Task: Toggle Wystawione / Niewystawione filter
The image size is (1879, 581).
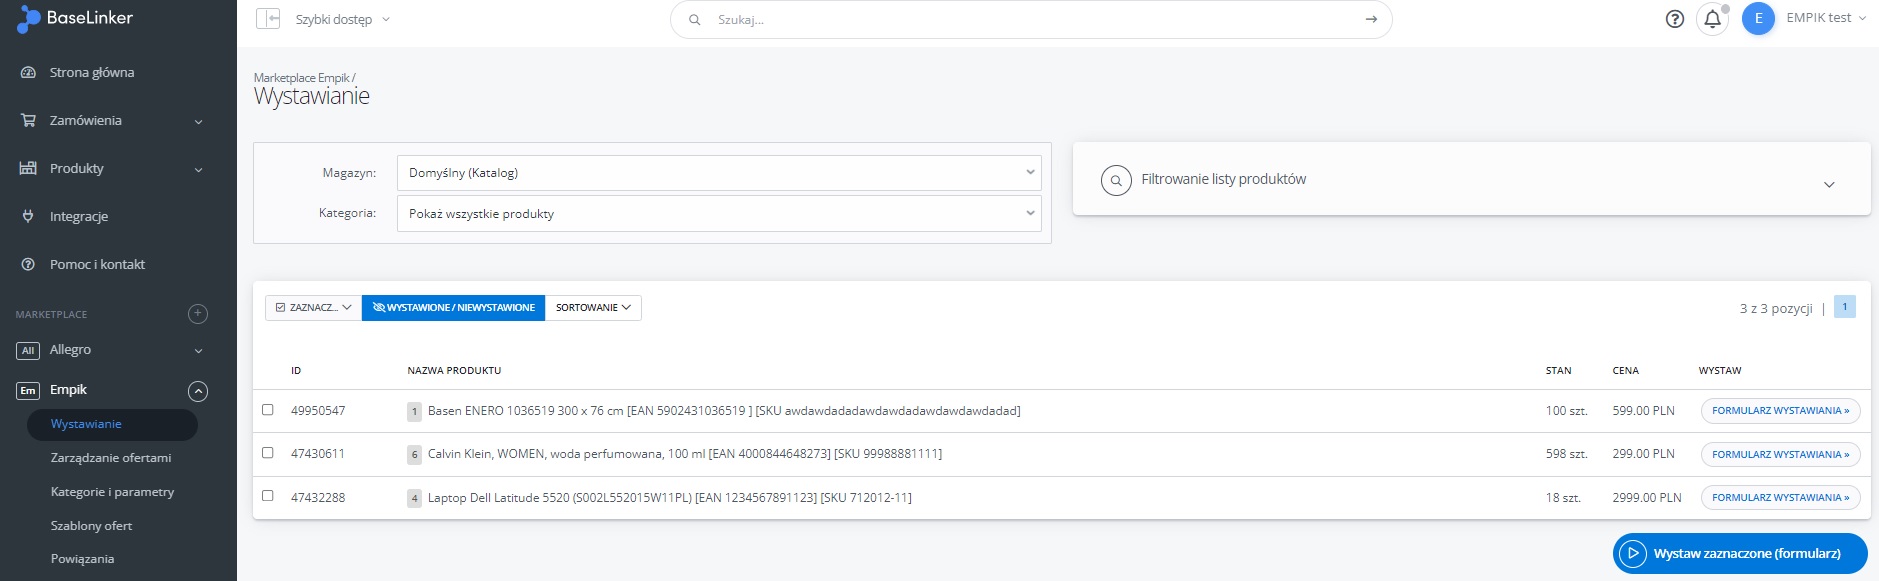Action: coord(453,308)
